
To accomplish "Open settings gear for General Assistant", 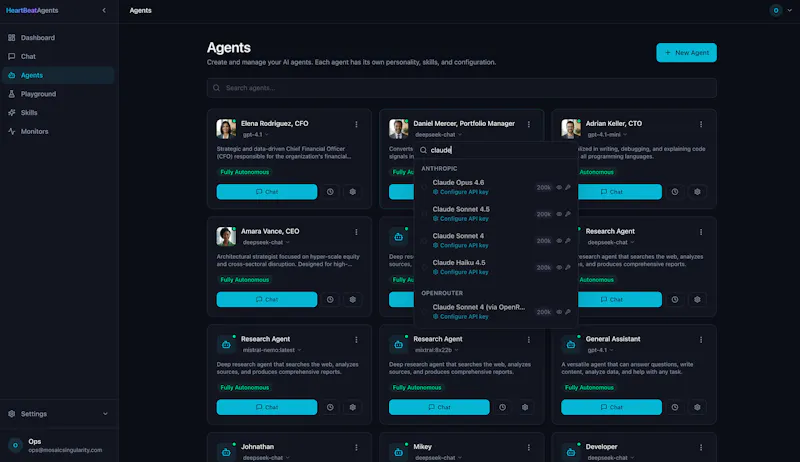I will point(697,407).
